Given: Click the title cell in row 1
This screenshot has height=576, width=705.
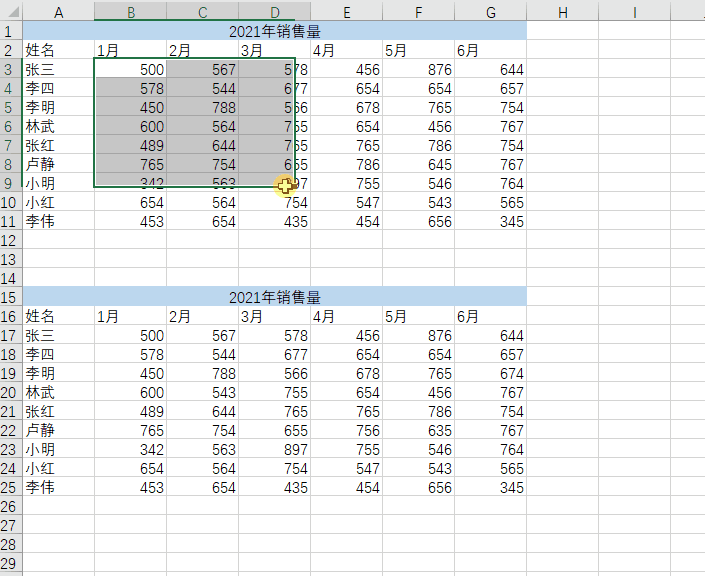Looking at the screenshot, I should coord(275,31).
